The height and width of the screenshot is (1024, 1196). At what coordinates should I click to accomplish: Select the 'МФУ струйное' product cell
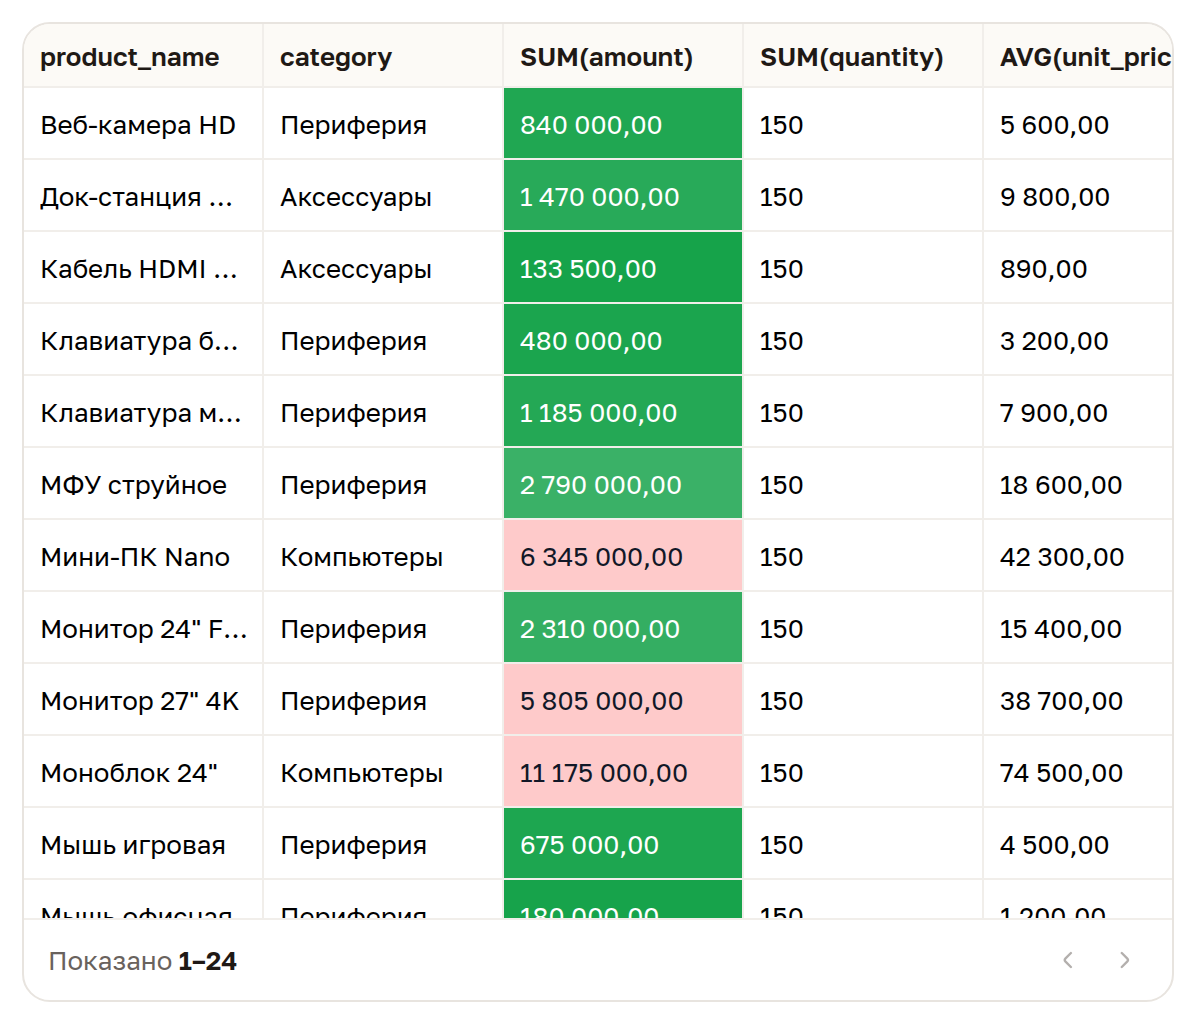[143, 484]
